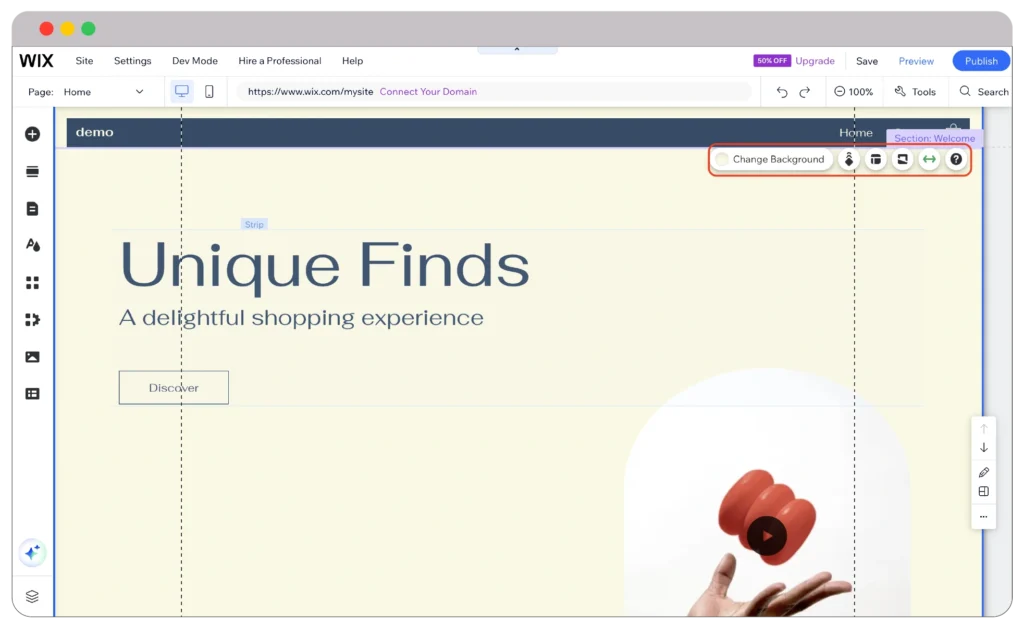
Task: Open the Add Section panel
Action: click(32, 171)
